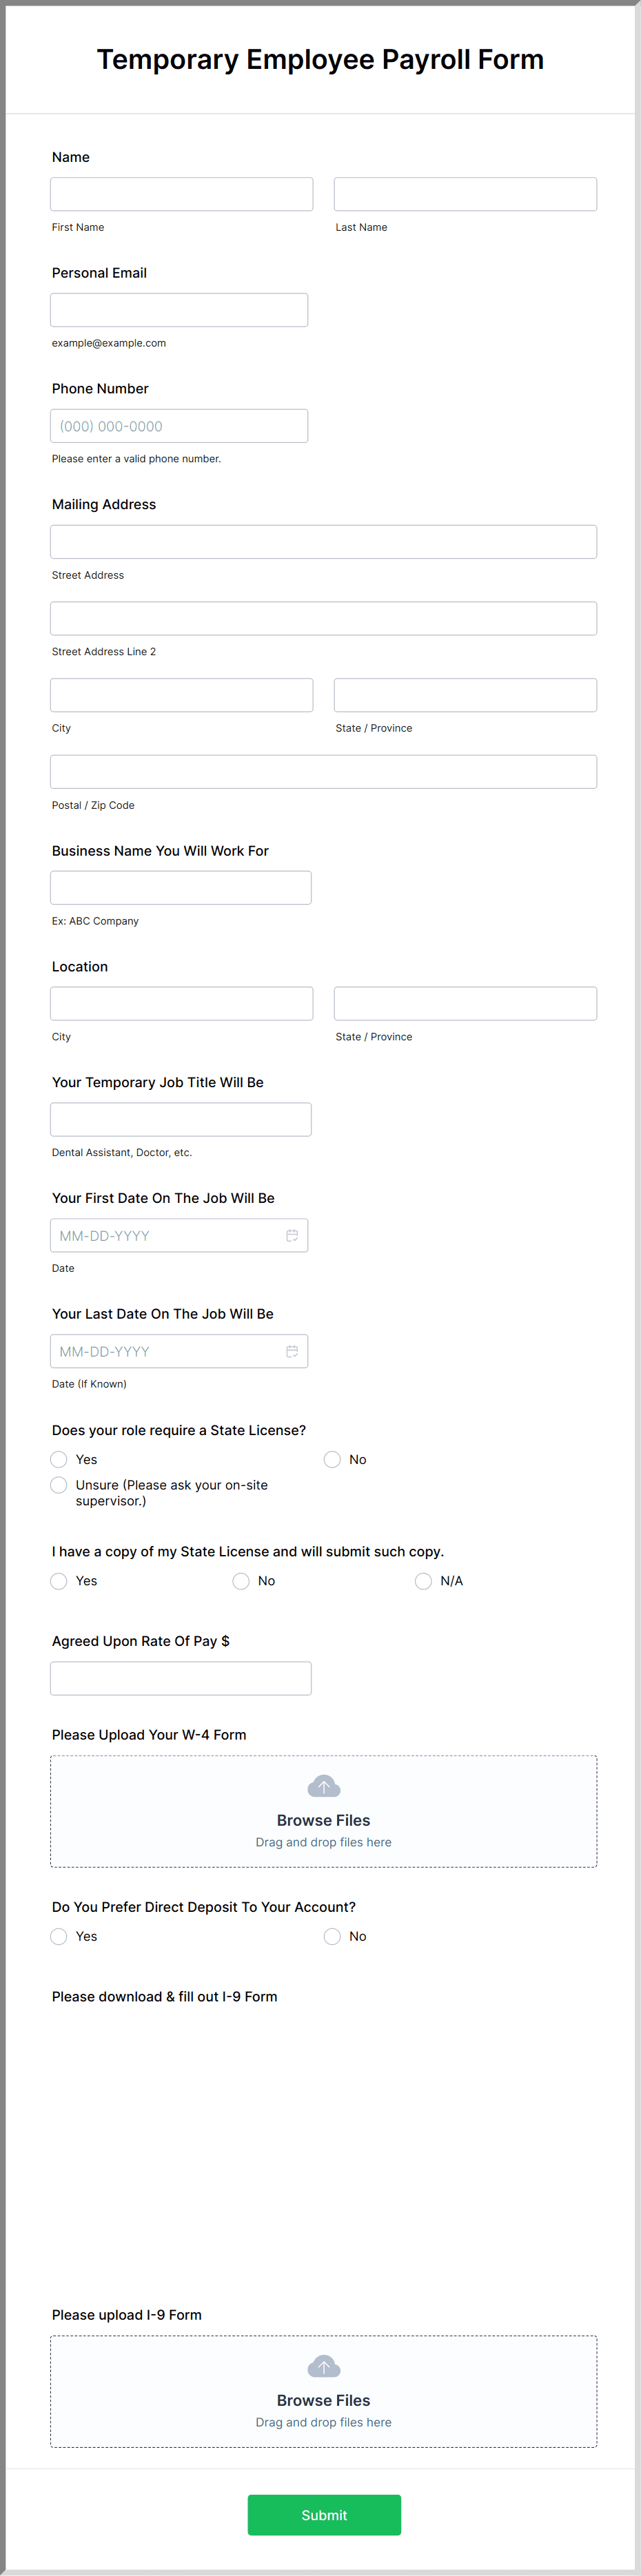Select Yes for state license requirement
The width and height of the screenshot is (641, 2576).
click(58, 1459)
